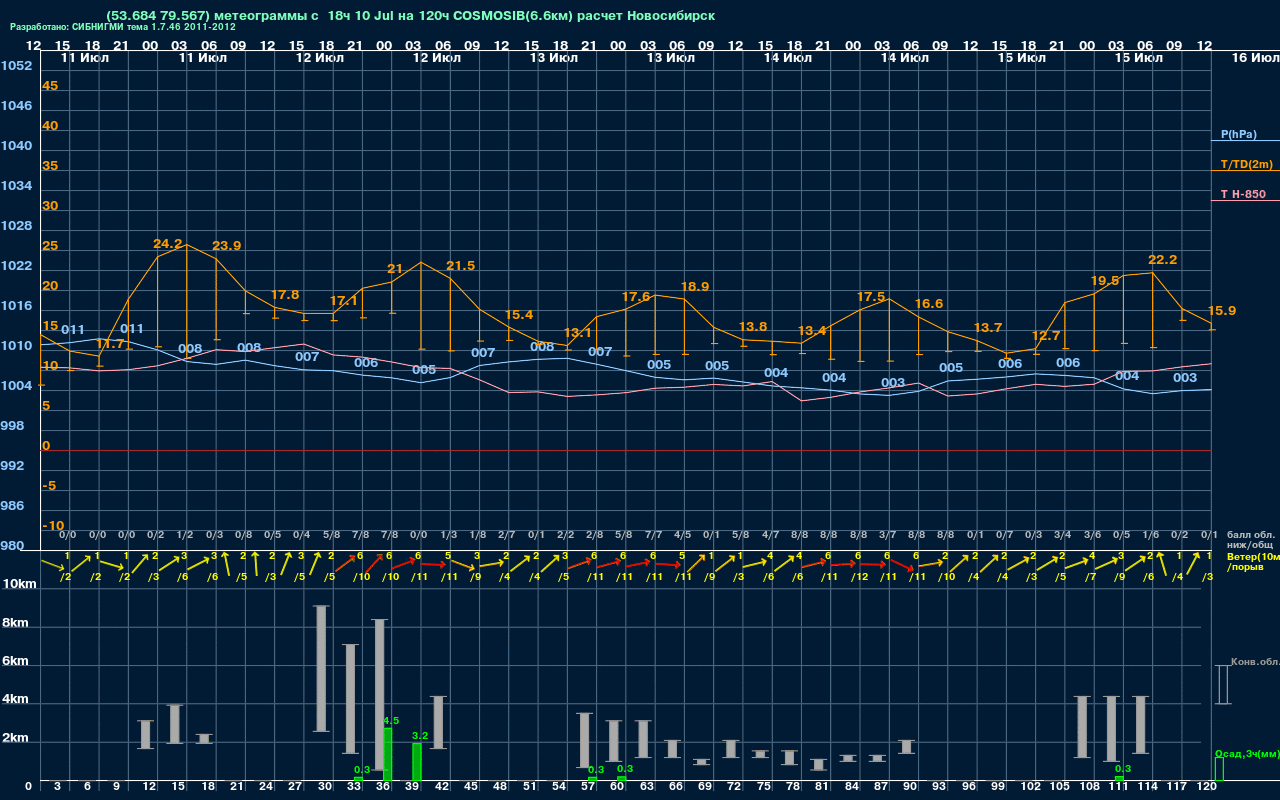Click the 'балл обл.' cloud cover legend

[x=1250, y=535]
